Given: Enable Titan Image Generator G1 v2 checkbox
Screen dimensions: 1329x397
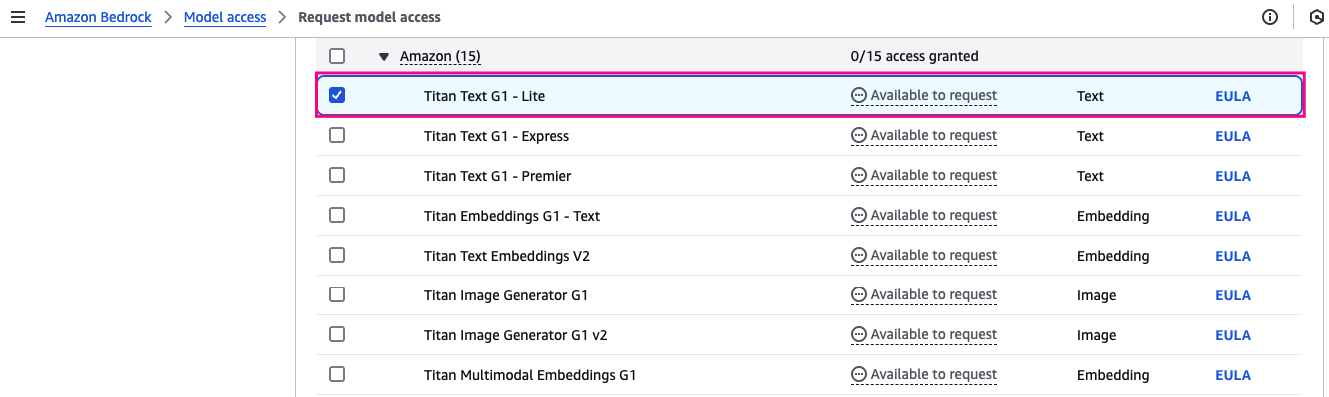Looking at the screenshot, I should click(x=337, y=334).
